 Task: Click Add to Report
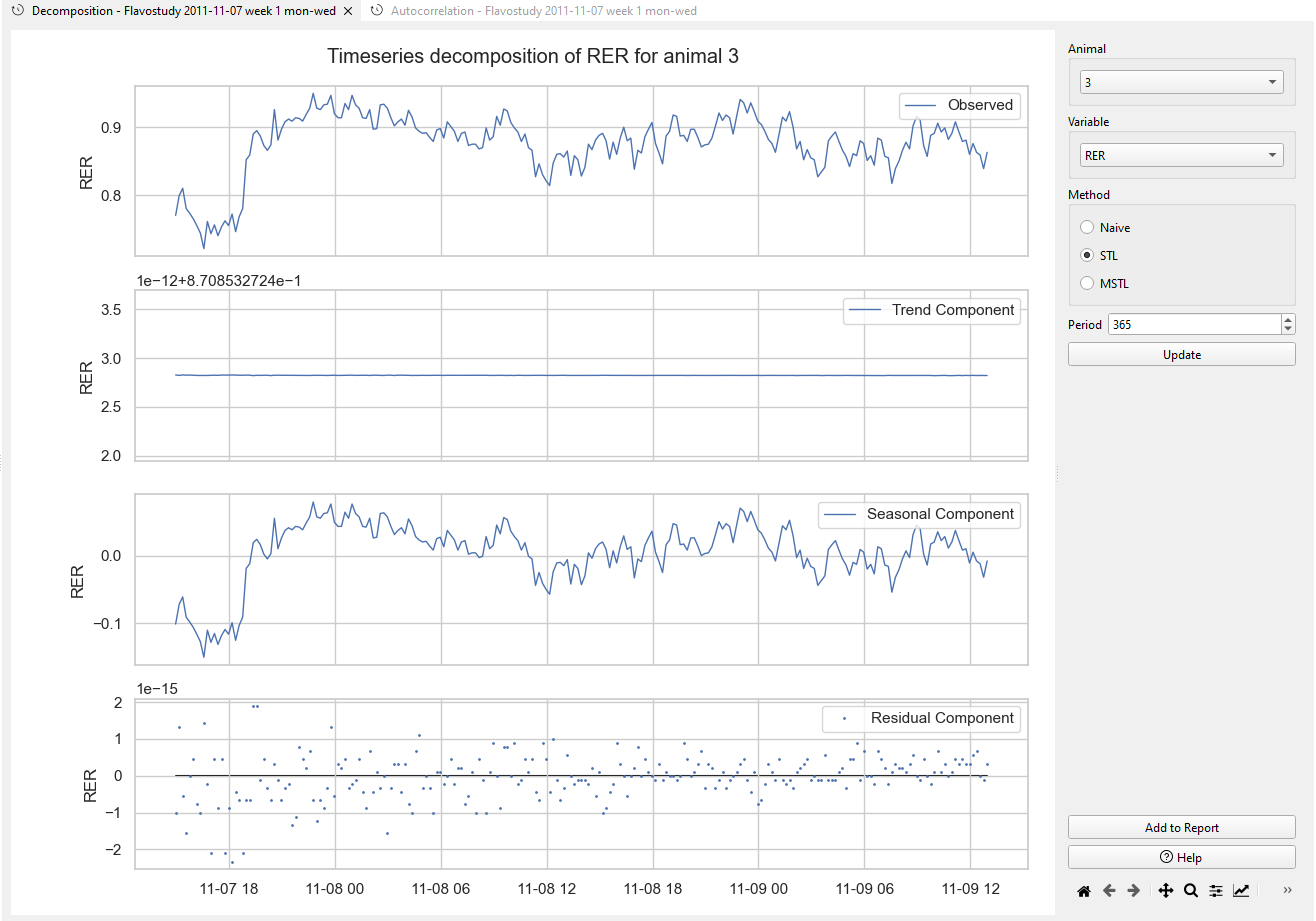1181,827
